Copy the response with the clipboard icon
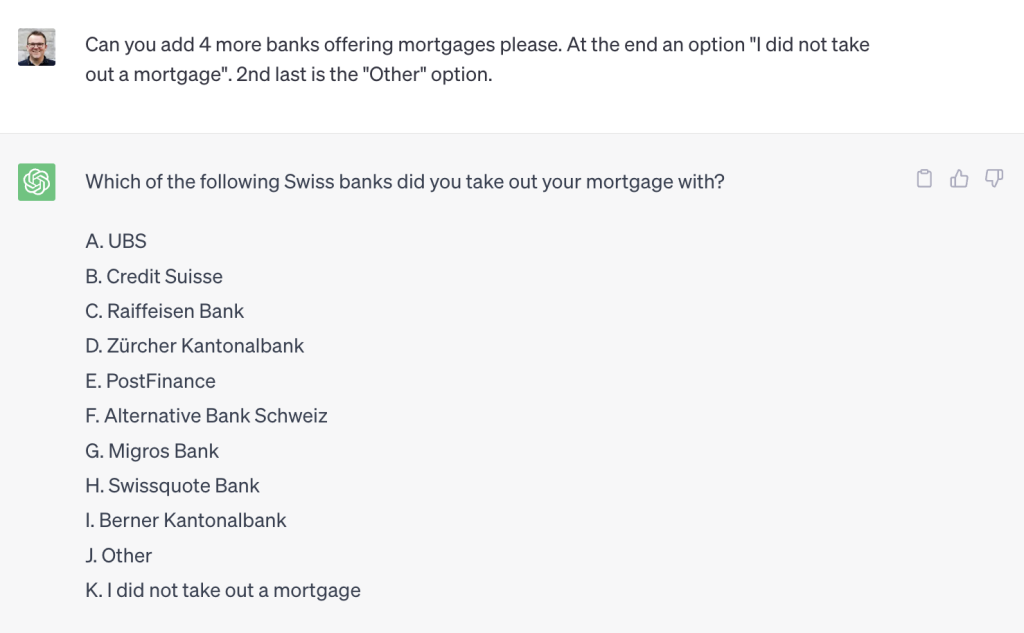 click(x=924, y=178)
